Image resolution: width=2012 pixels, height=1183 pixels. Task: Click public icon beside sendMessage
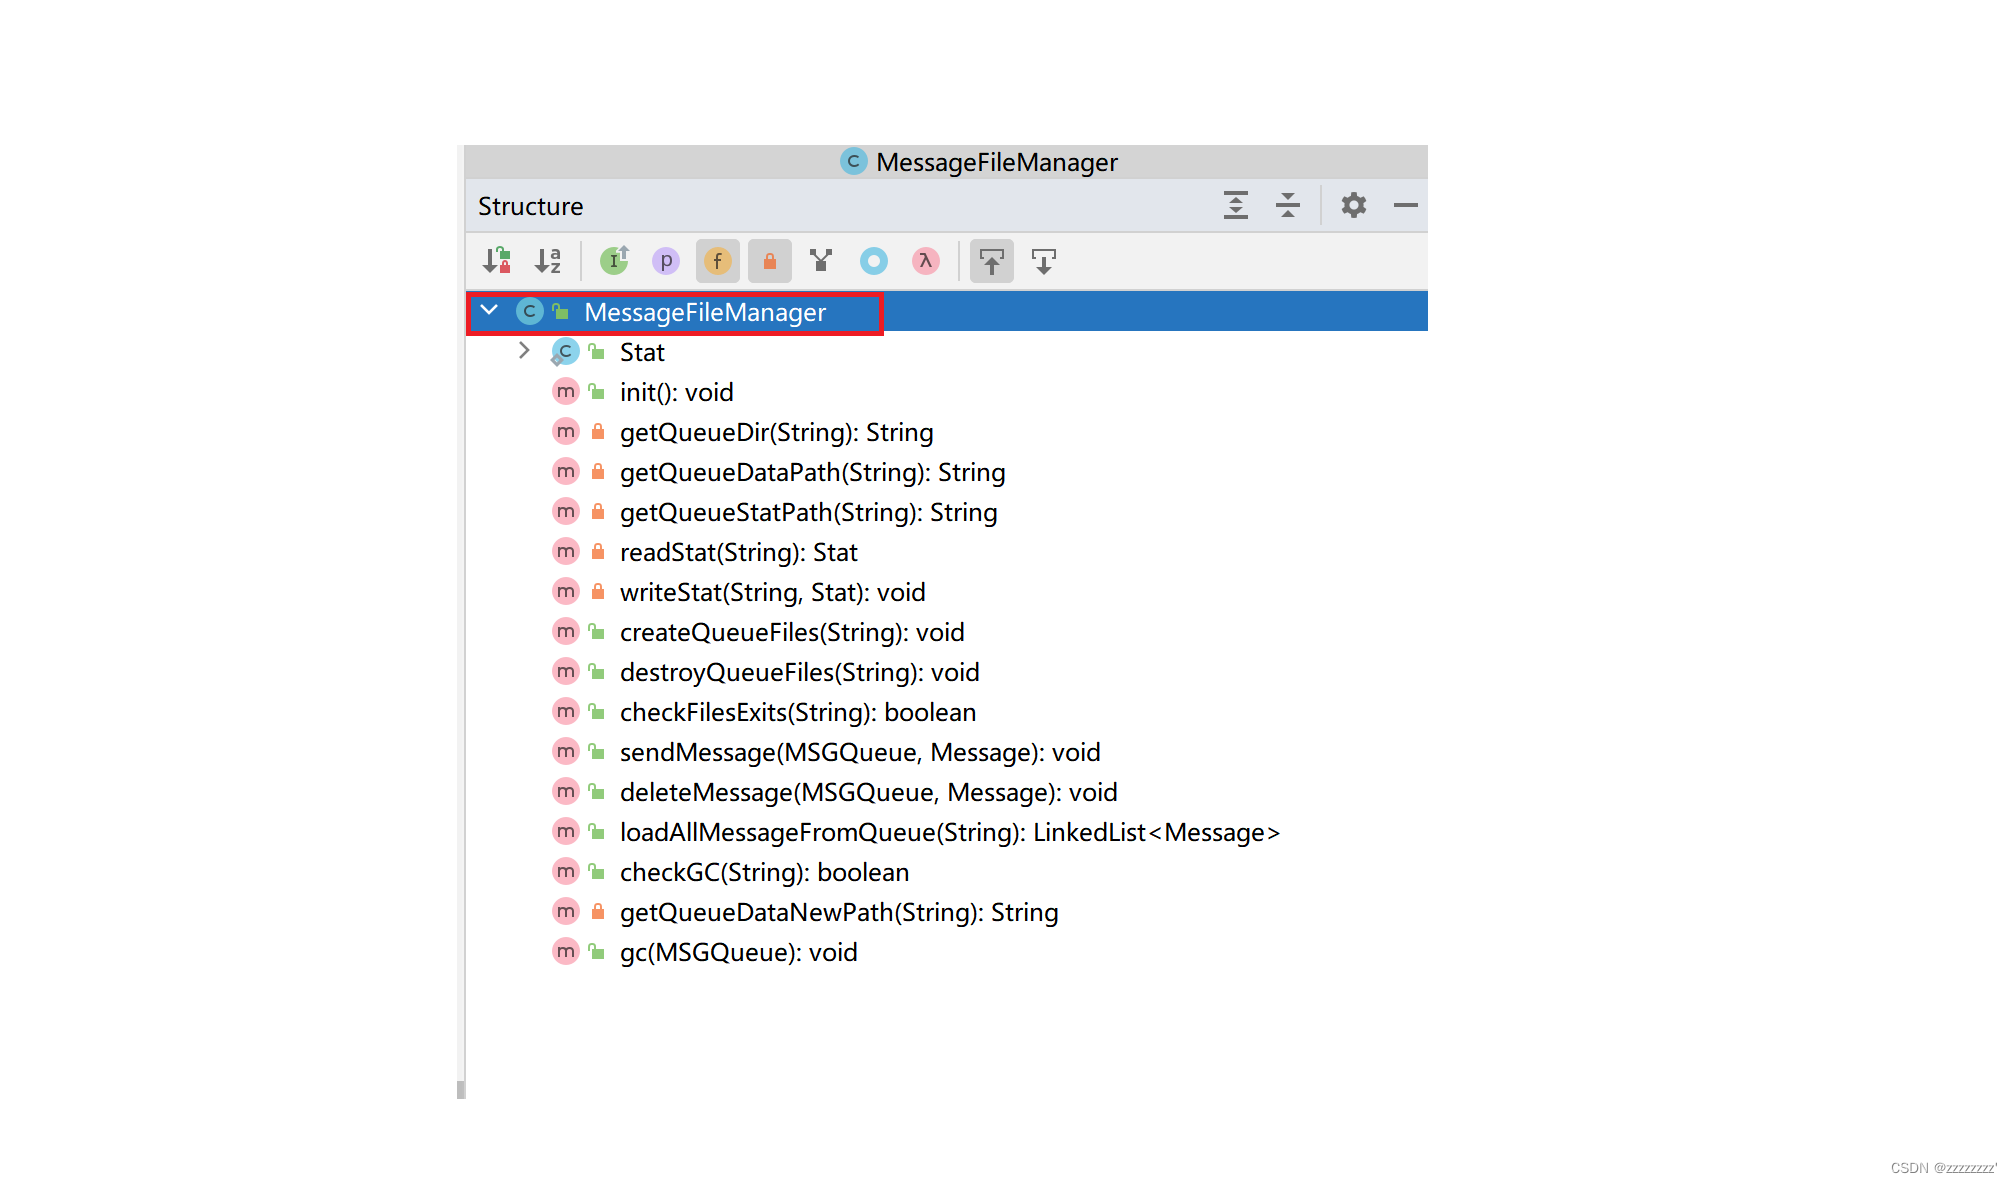pos(597,751)
